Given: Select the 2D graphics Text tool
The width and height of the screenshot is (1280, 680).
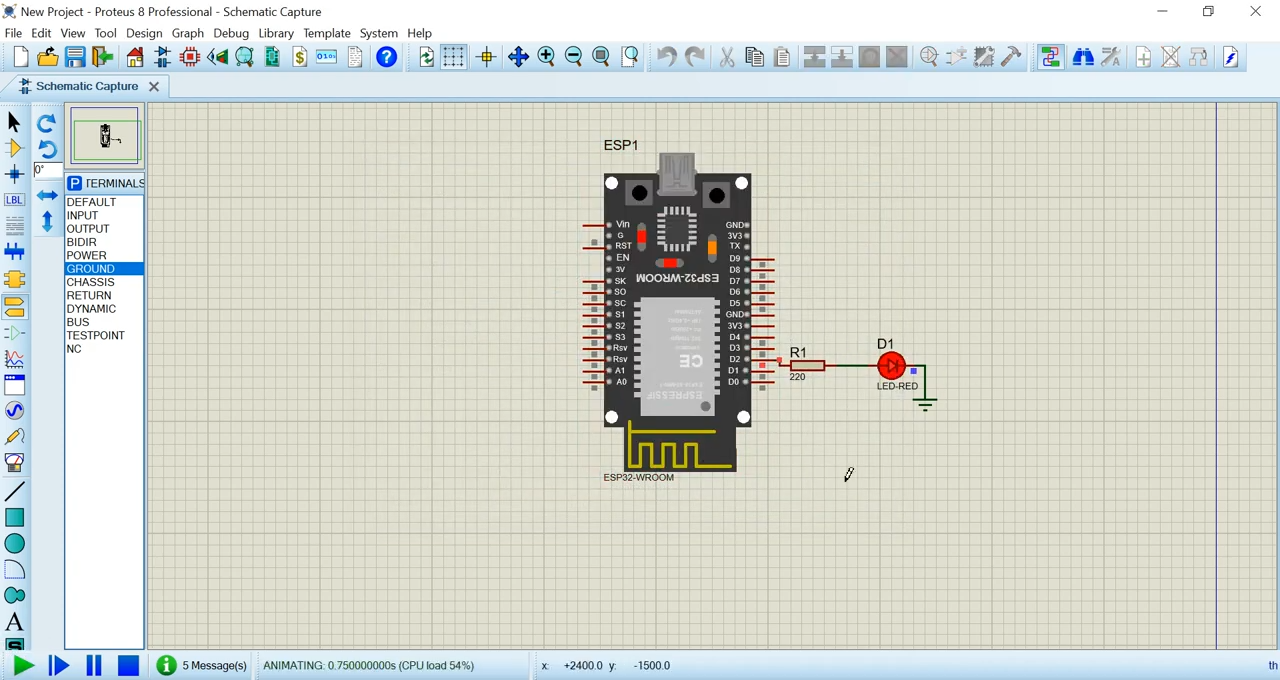Looking at the screenshot, I should coord(15,622).
